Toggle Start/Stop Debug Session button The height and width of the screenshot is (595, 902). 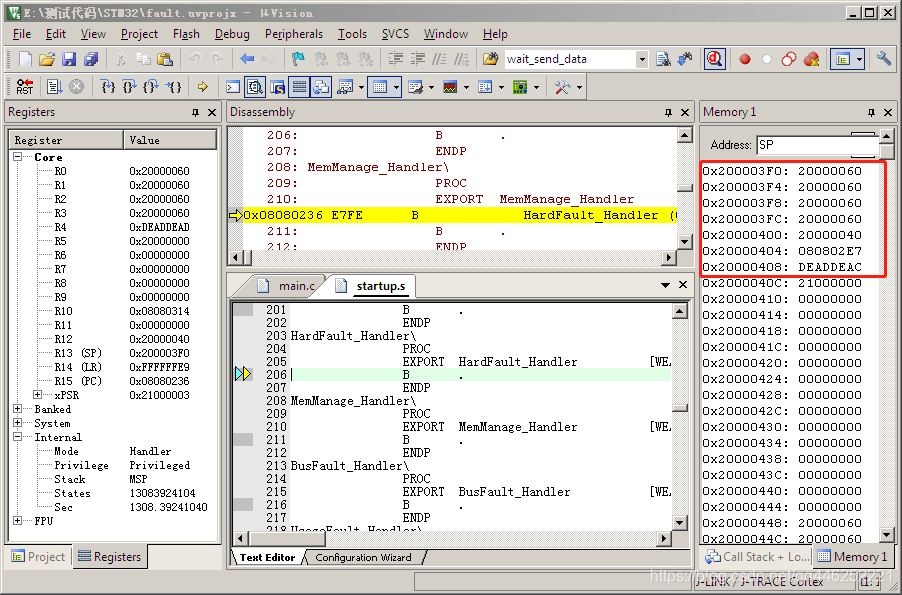pos(714,59)
